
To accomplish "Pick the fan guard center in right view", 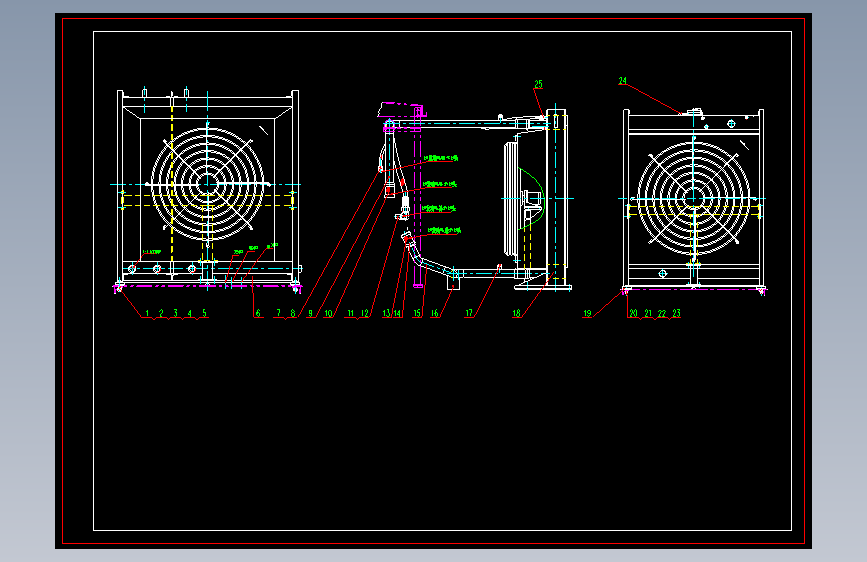I will click(x=694, y=198).
